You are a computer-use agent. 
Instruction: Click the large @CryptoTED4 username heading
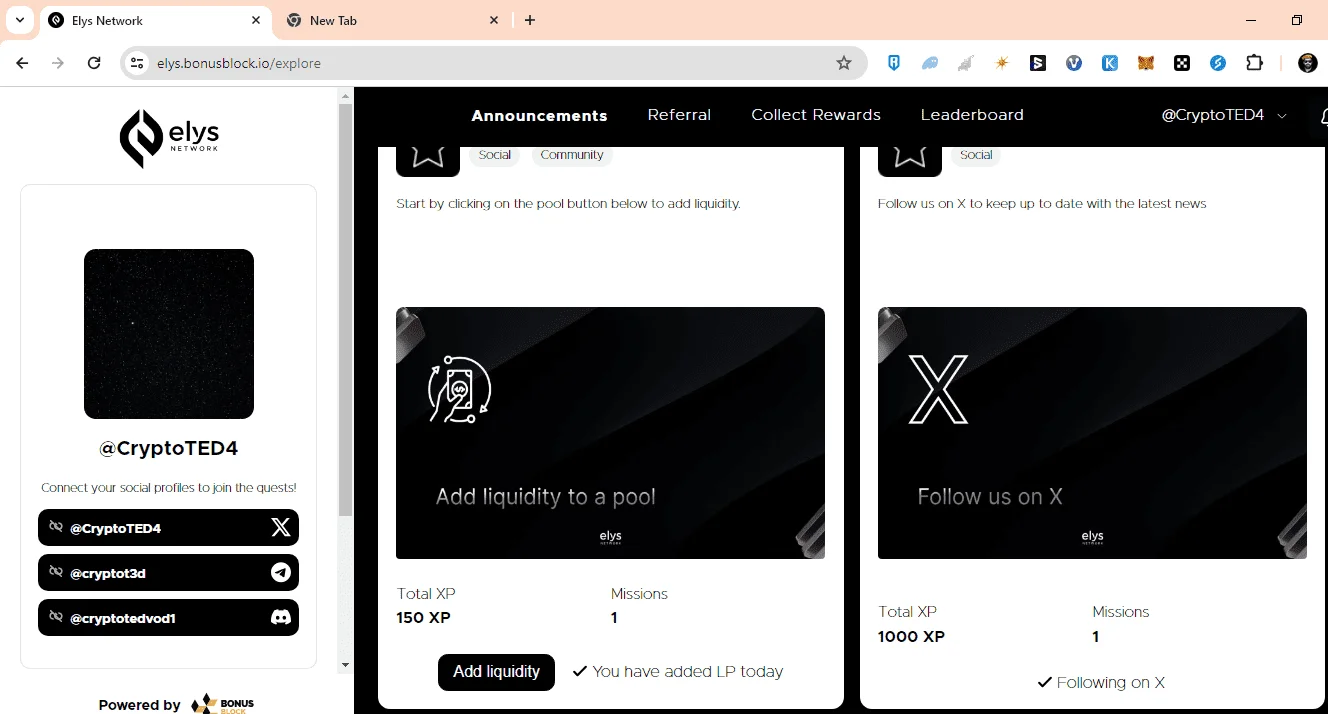(x=169, y=449)
